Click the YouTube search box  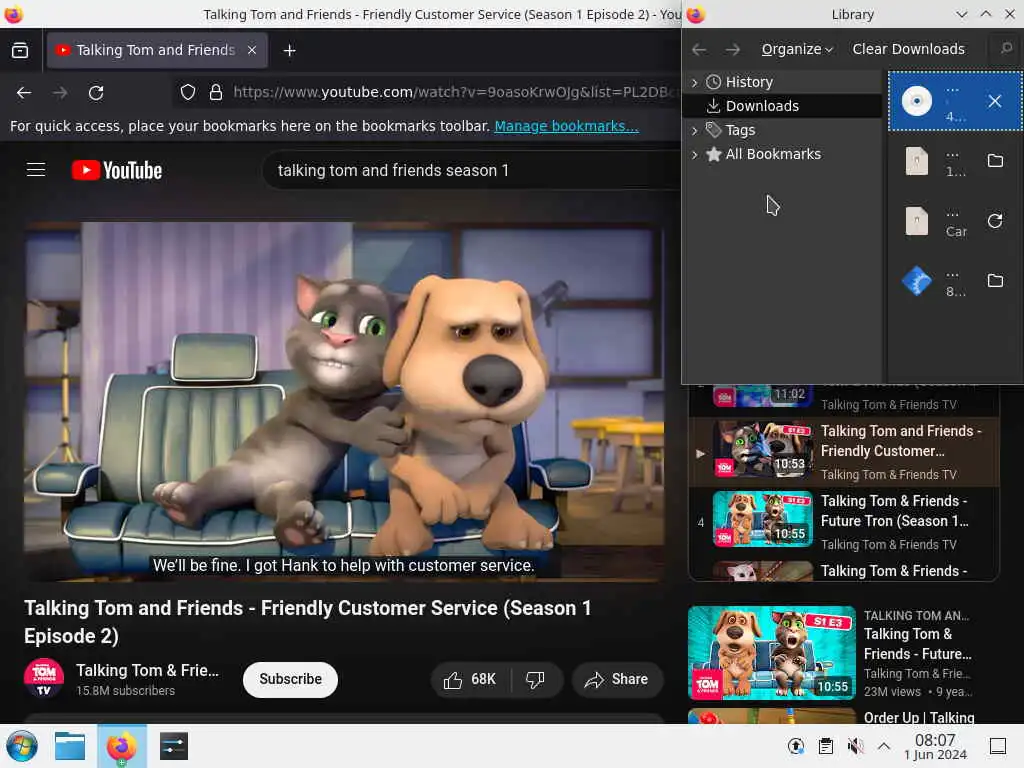click(x=470, y=170)
